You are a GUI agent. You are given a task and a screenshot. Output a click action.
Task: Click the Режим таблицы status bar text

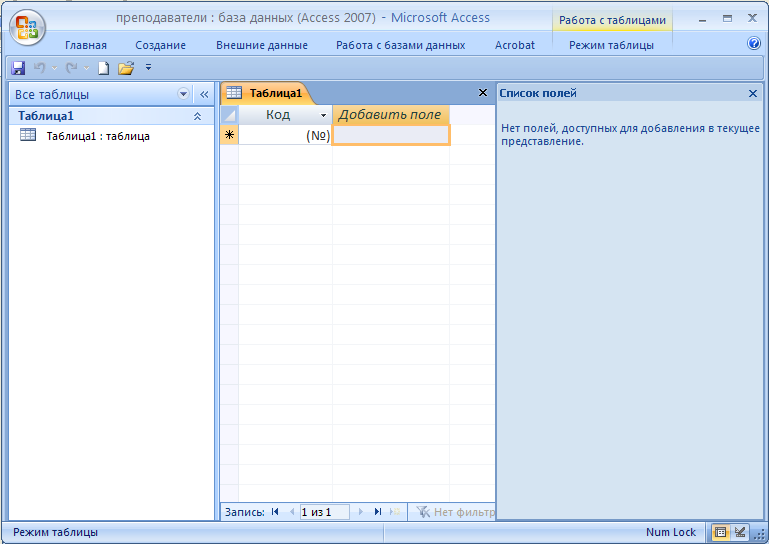point(55,532)
